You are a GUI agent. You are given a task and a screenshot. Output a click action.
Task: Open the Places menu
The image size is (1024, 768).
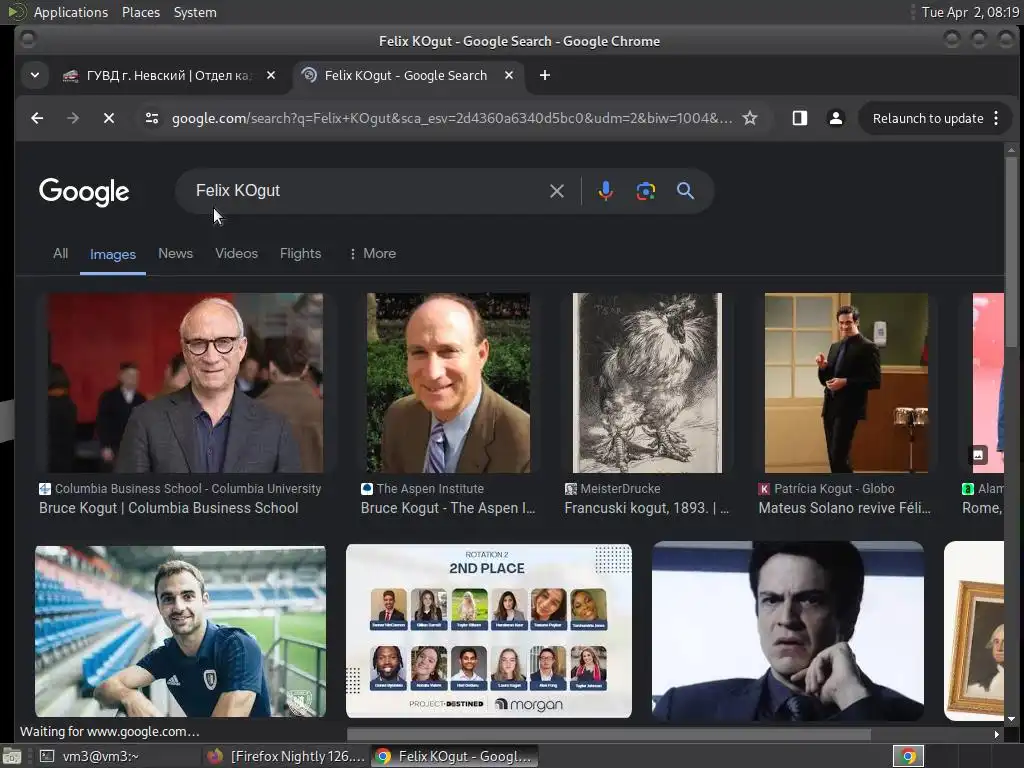(141, 12)
